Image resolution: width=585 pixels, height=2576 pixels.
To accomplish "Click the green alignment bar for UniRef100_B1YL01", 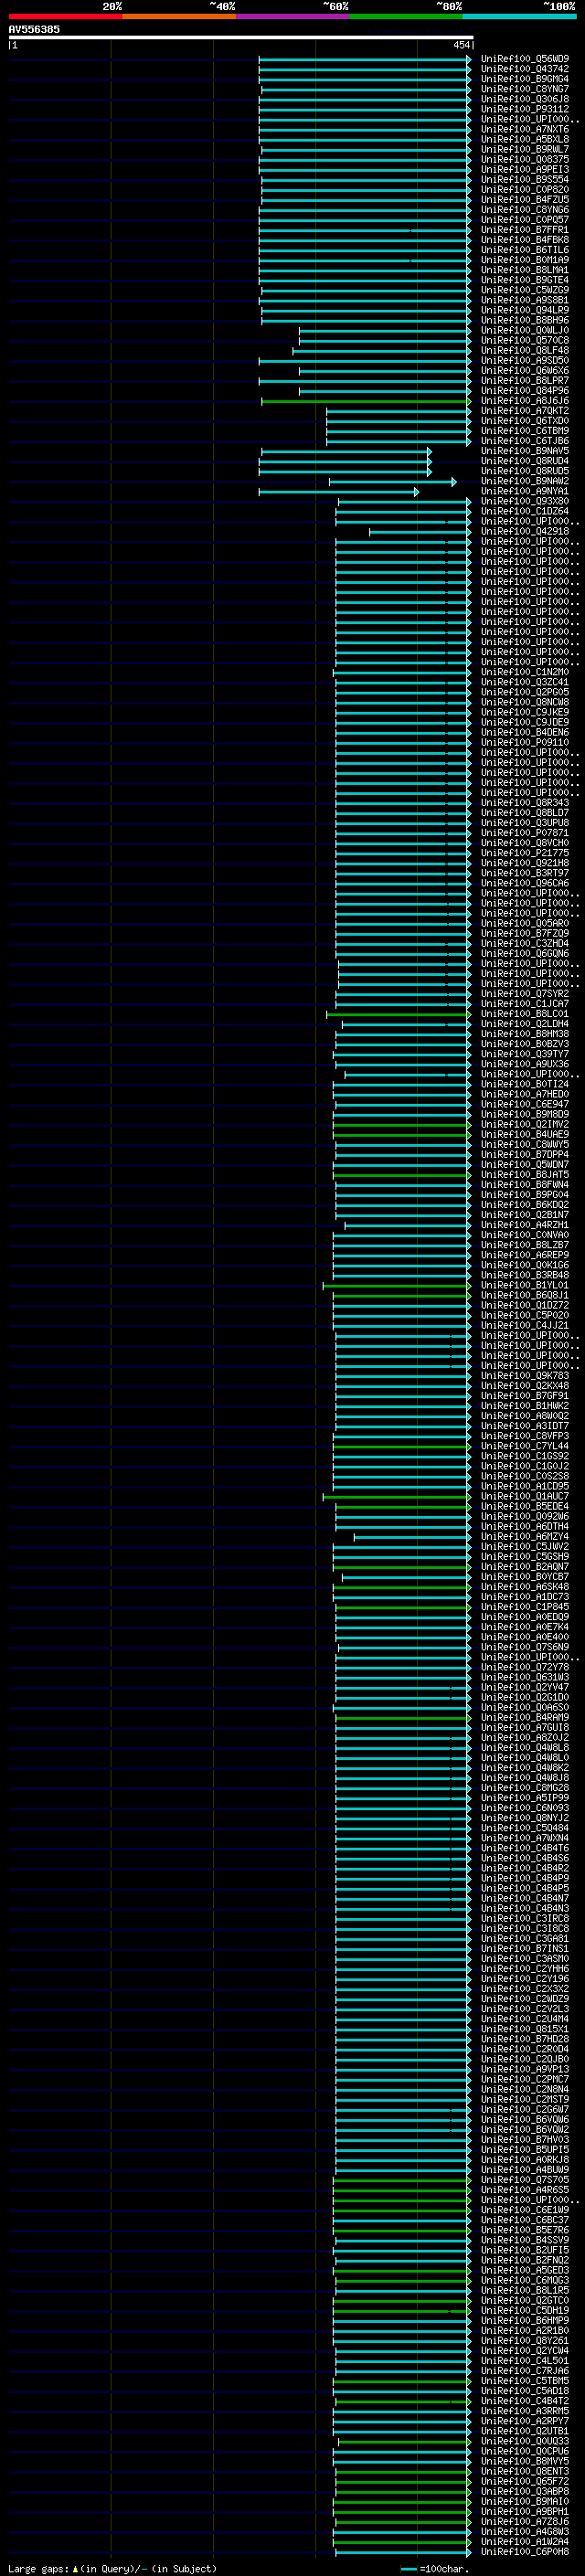I will (x=395, y=1285).
